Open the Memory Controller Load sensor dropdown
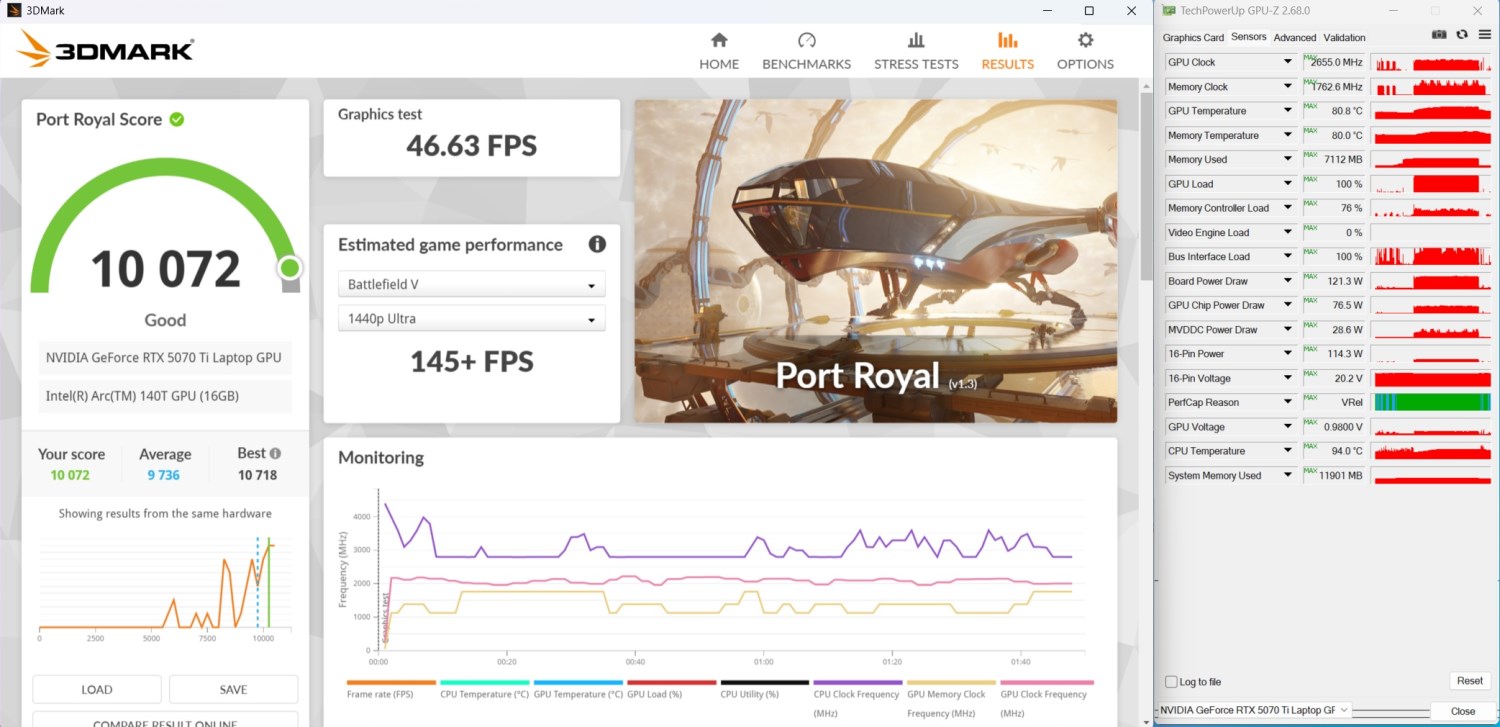The image size is (1500, 727). [x=1288, y=208]
